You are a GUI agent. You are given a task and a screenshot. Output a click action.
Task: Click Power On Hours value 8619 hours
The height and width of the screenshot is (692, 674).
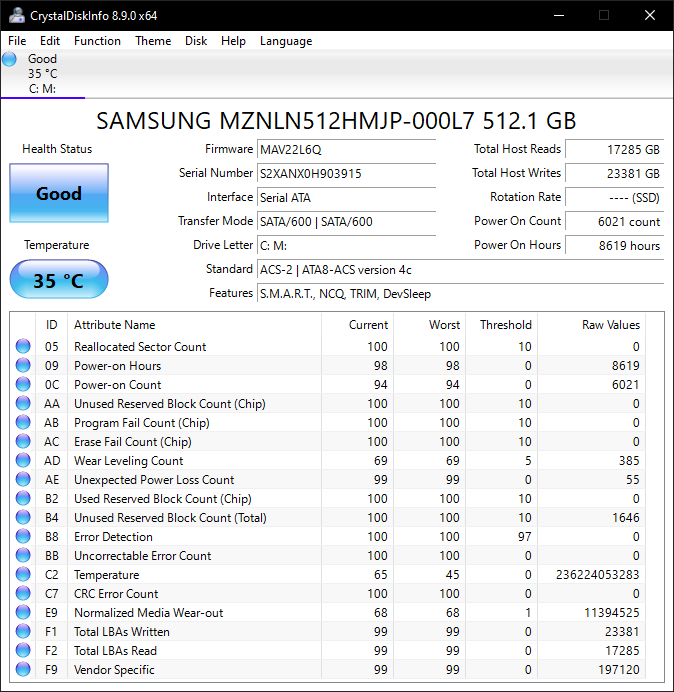(614, 245)
